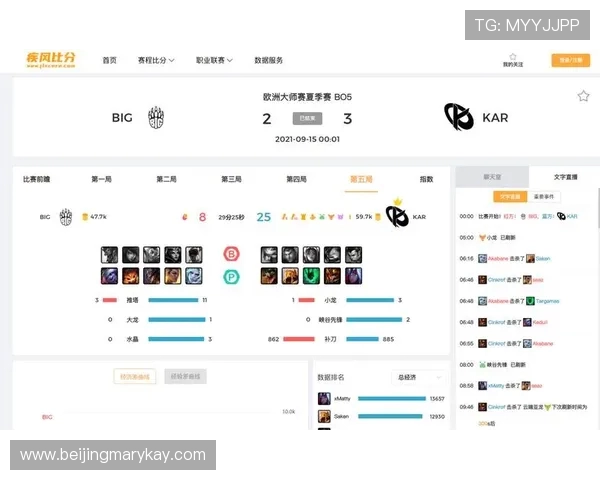The width and height of the screenshot is (600, 480).
Task: Click the blue 推塔 bar showing 11
Action: [173, 300]
